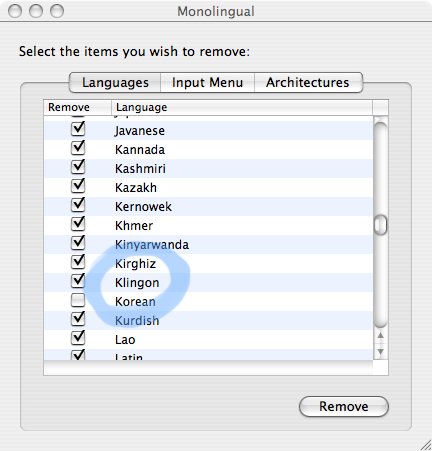The width and height of the screenshot is (432, 451).
Task: Select the Khmer language name
Action: click(x=134, y=226)
